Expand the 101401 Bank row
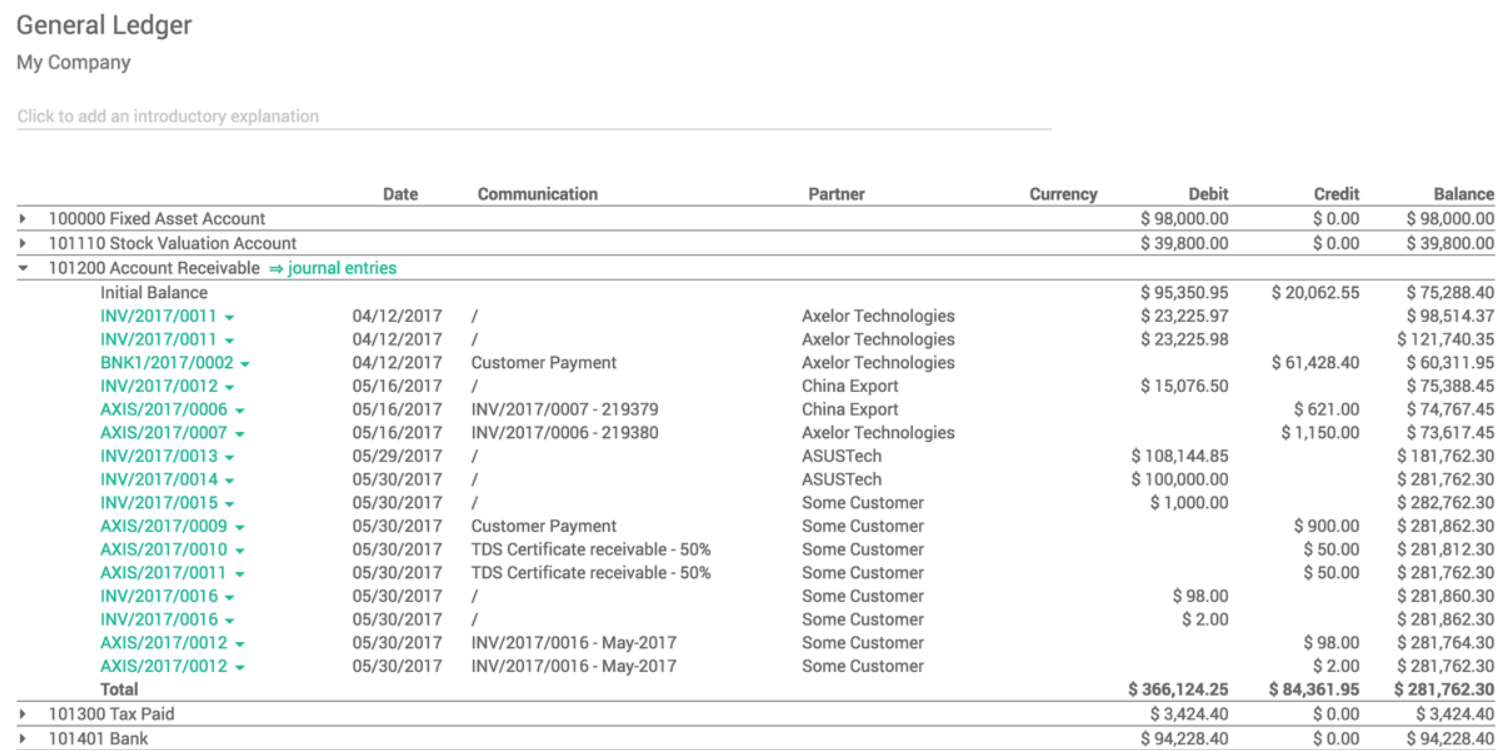Image resolution: width=1510 pixels, height=750 pixels. coord(23,738)
